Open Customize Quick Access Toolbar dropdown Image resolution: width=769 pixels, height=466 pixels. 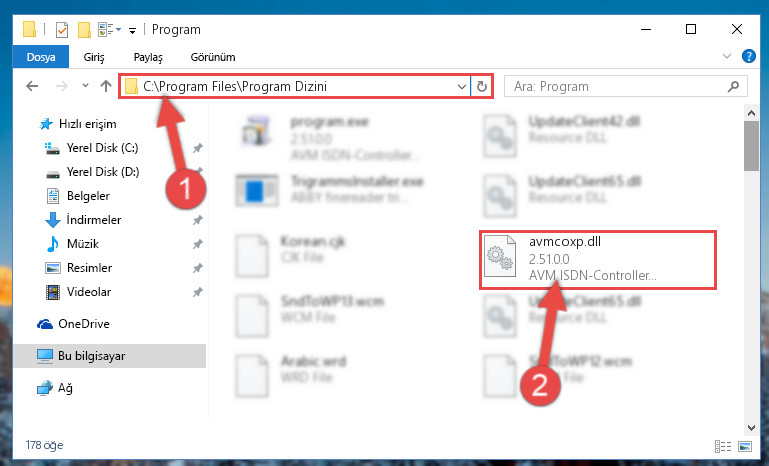pos(132,30)
